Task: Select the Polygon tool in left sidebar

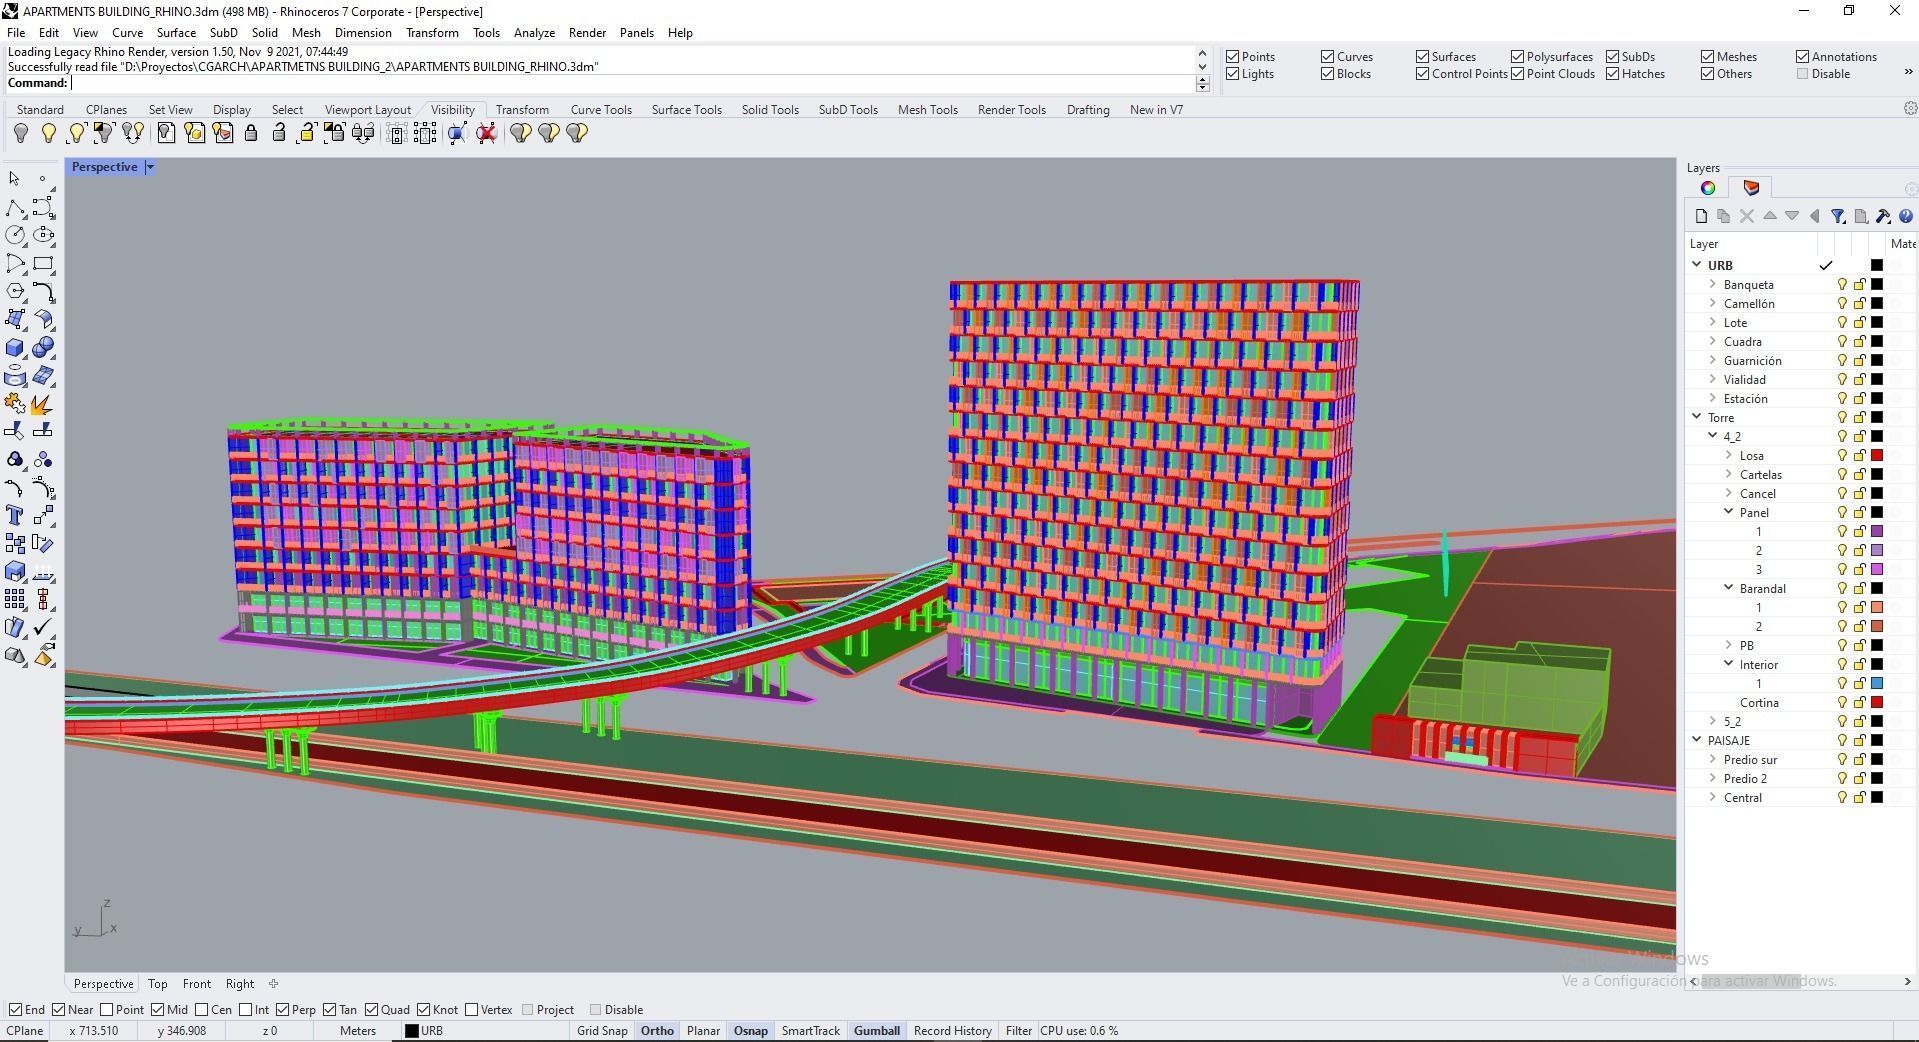Action: coord(15,291)
